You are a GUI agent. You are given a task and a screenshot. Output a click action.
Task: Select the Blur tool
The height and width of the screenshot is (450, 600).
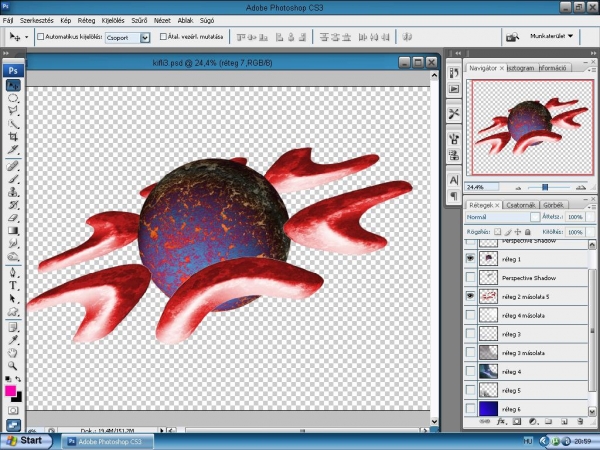(13, 243)
